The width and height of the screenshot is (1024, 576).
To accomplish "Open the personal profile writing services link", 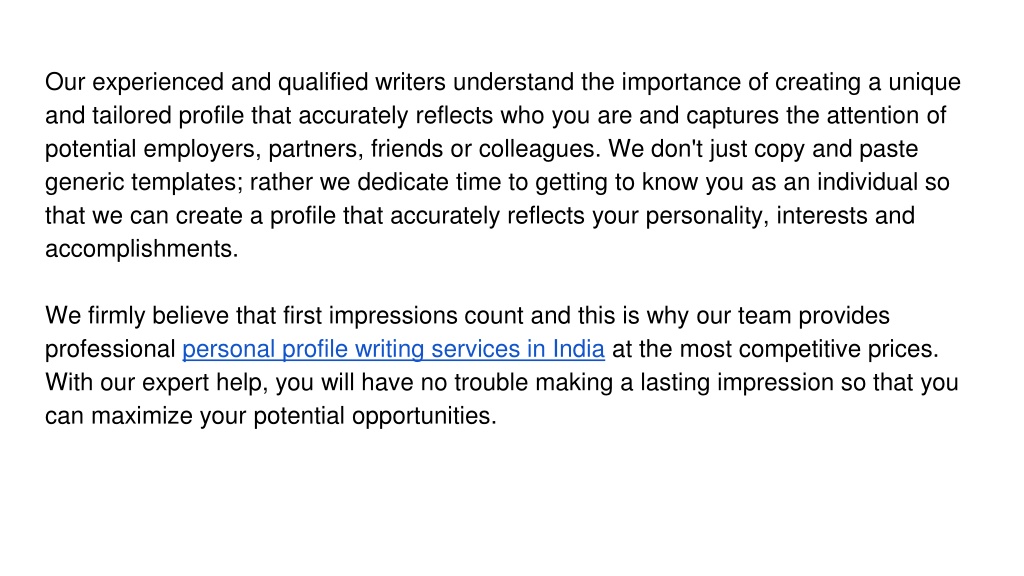I will [393, 349].
